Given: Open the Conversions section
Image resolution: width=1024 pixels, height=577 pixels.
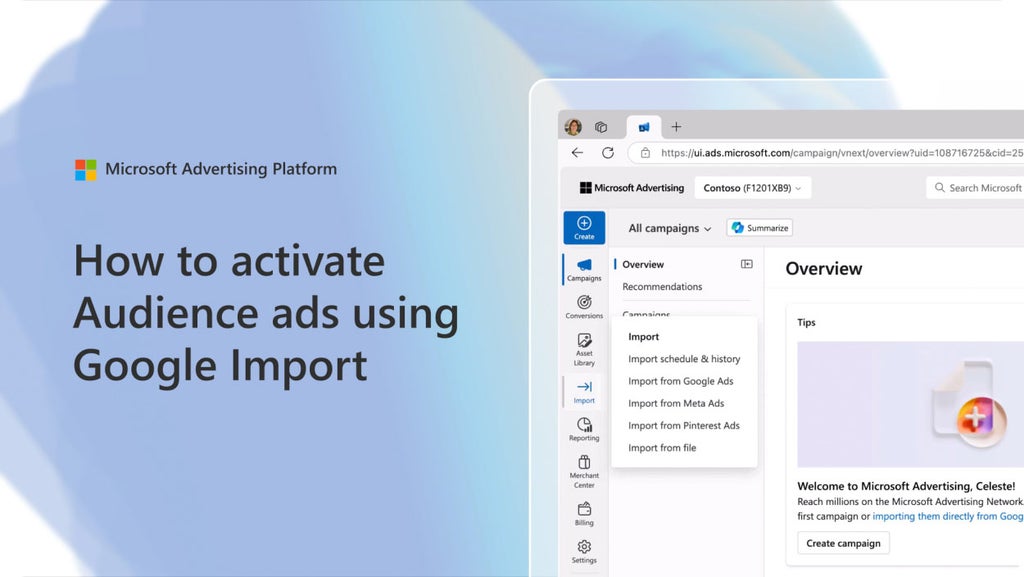Looking at the screenshot, I should [583, 307].
